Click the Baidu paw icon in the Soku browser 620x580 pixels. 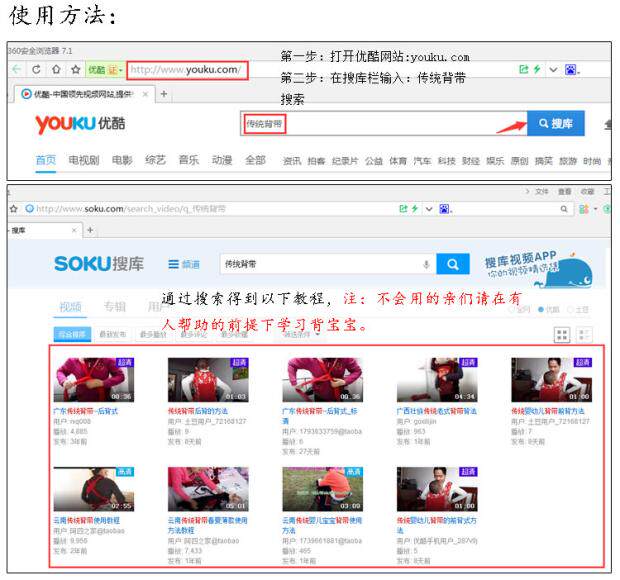[445, 209]
